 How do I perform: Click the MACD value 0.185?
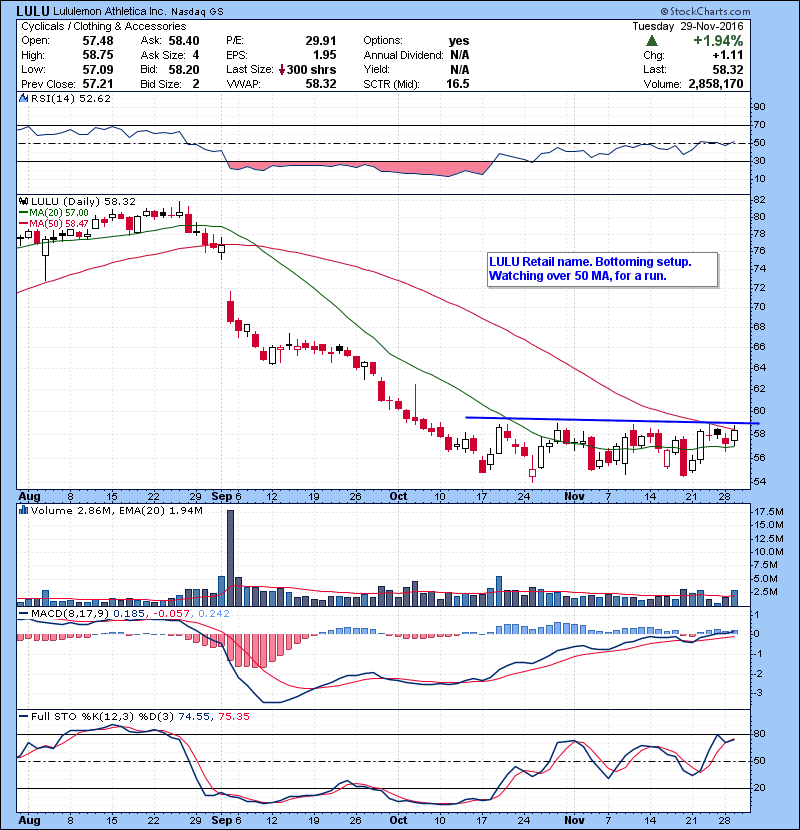[x=129, y=614]
